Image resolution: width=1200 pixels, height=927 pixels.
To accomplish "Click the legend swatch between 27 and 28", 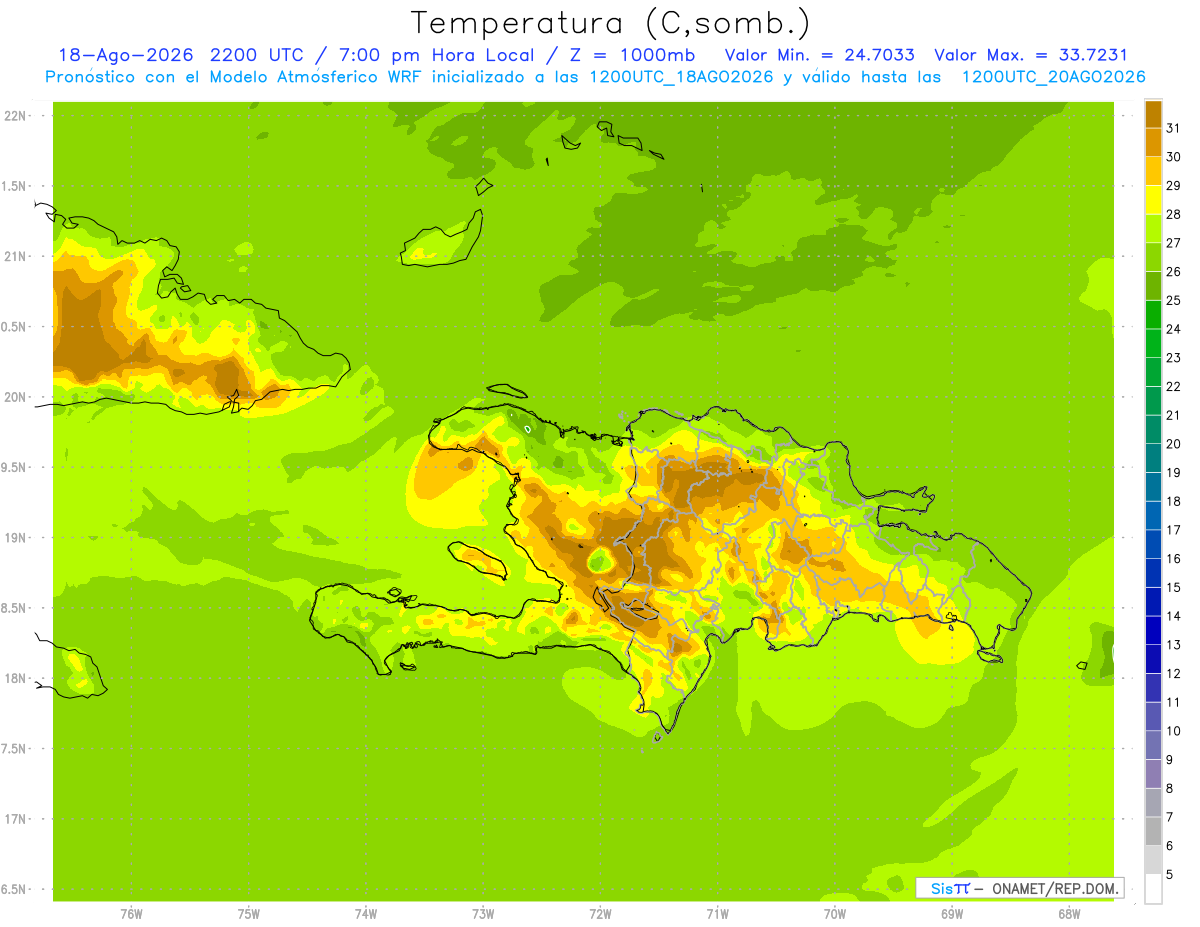I will tap(1153, 228).
